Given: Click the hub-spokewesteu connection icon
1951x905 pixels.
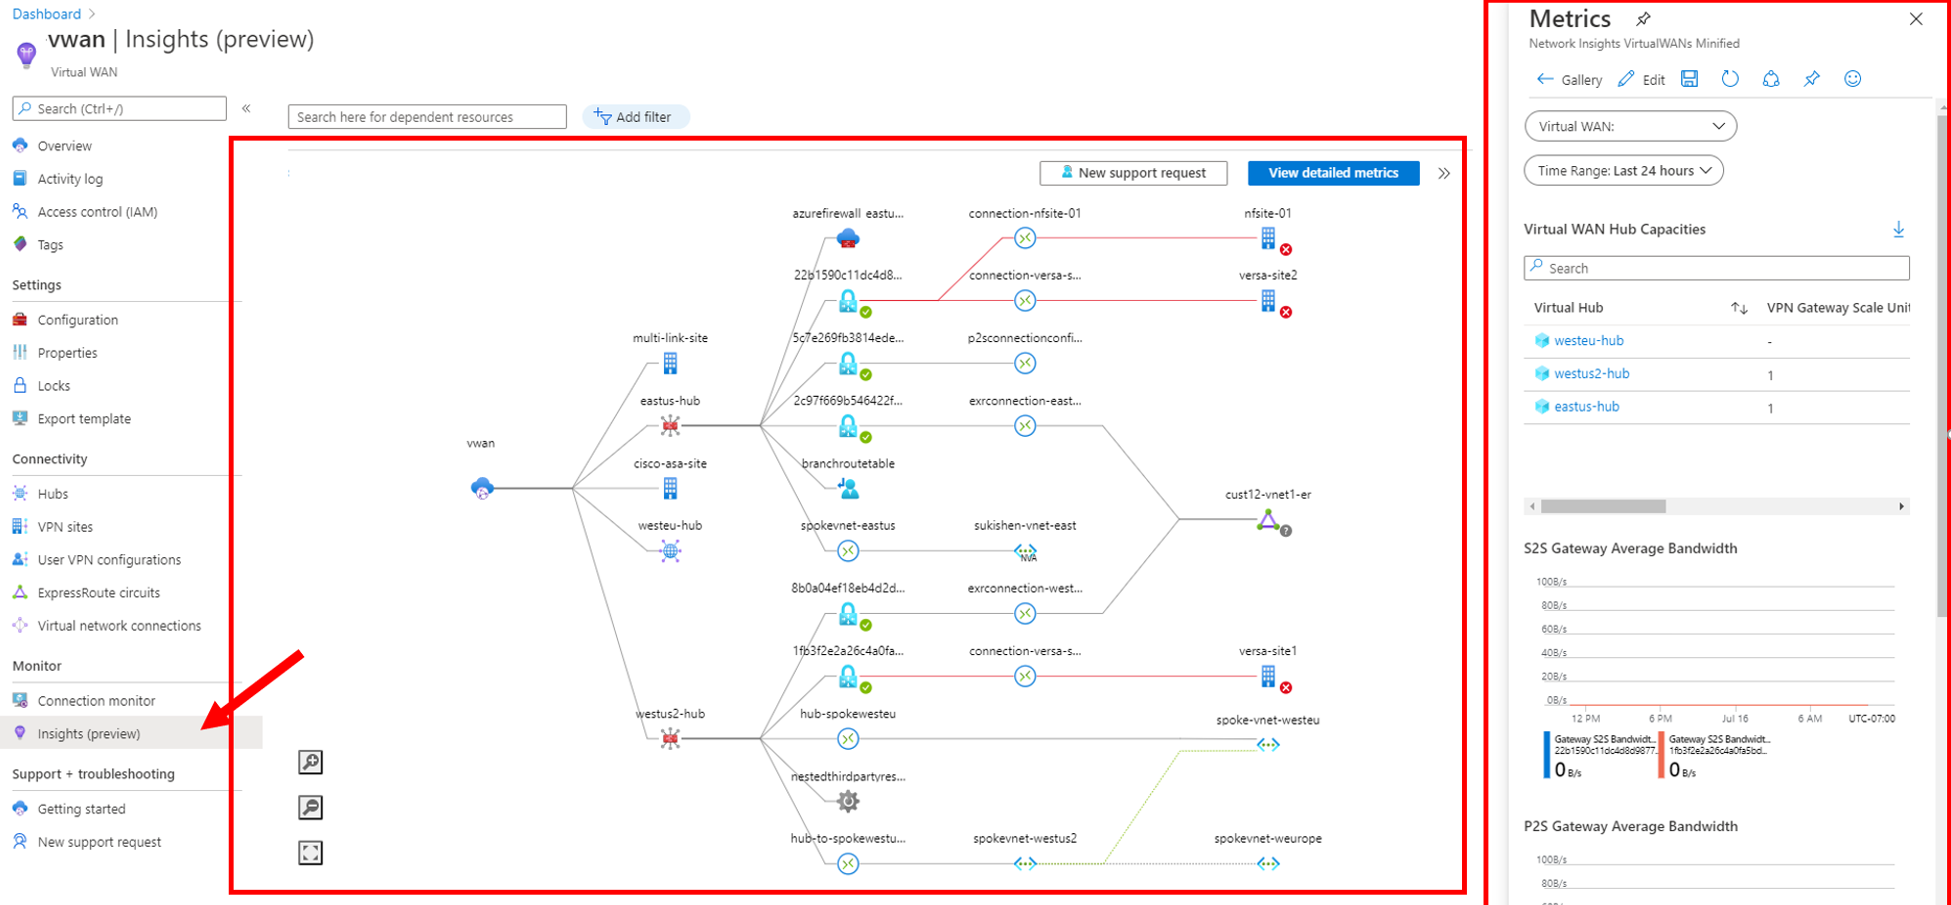Looking at the screenshot, I should [848, 739].
